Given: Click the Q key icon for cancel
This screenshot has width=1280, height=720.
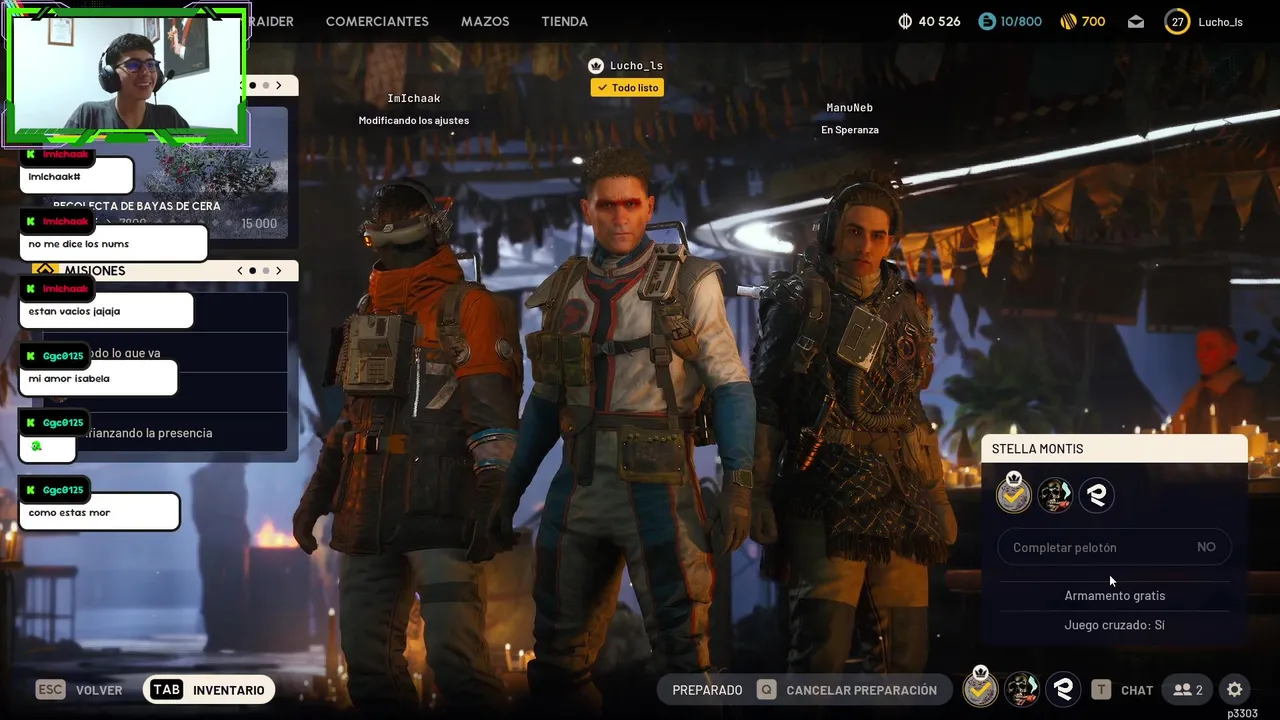Looking at the screenshot, I should click(766, 690).
